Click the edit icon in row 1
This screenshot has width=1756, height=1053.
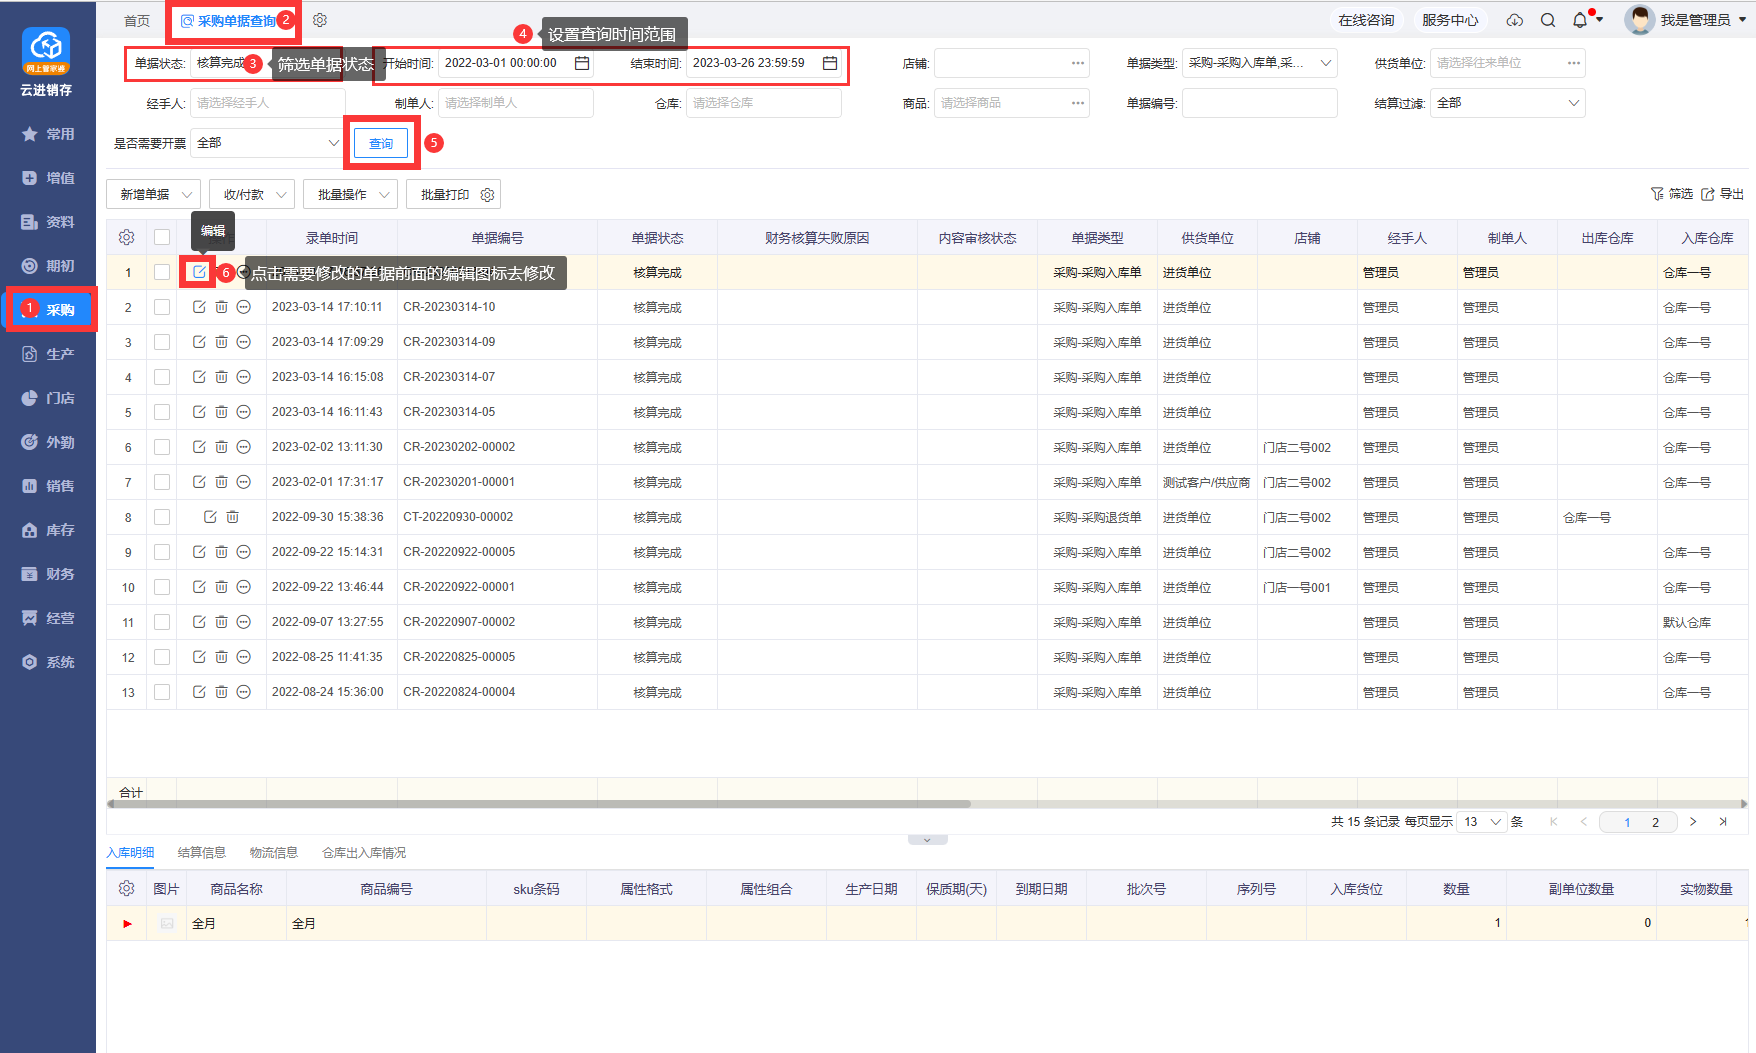point(200,272)
